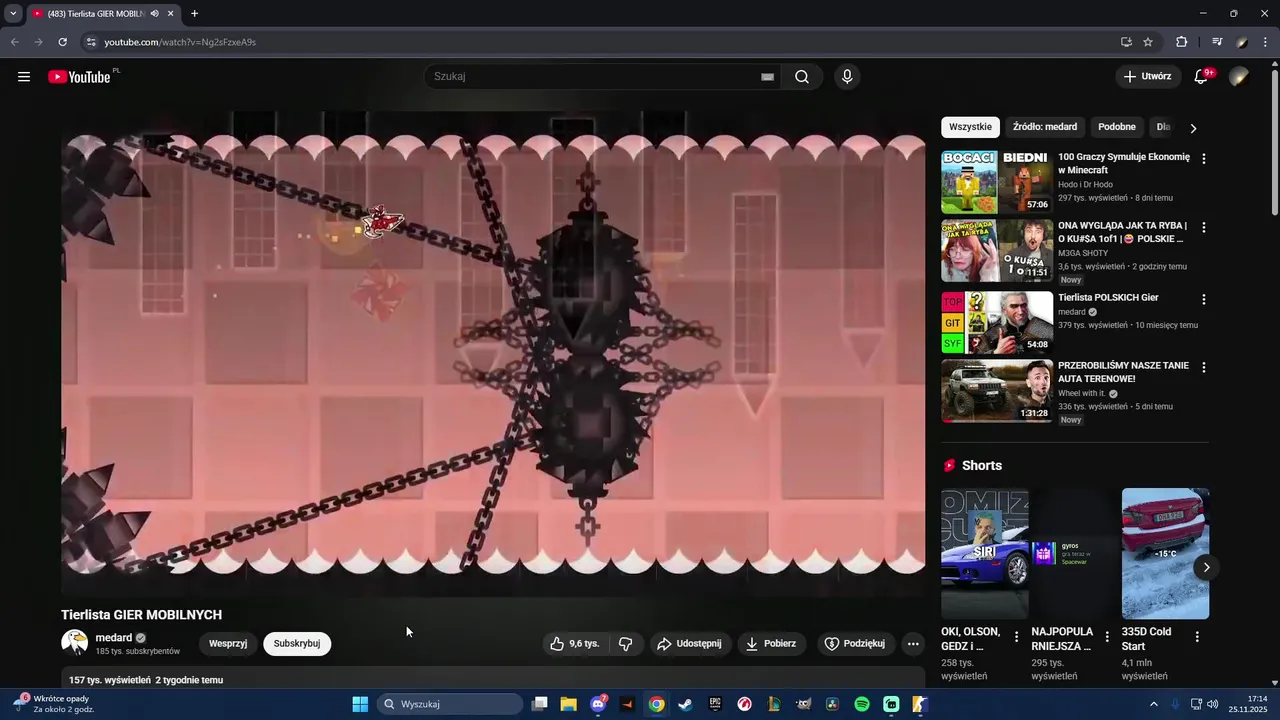
Task: Open the ONA WYGLĄDA JAK TA RYBA thumbnail
Action: point(997,251)
